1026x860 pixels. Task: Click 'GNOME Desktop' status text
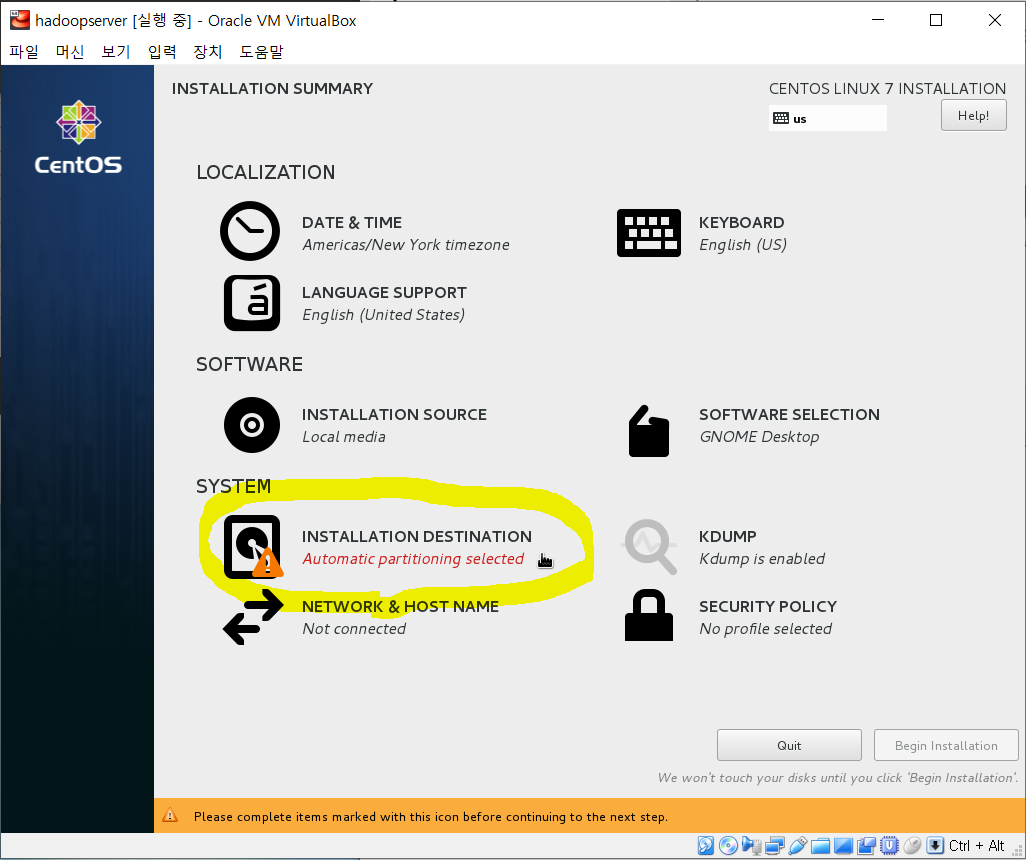pos(759,437)
